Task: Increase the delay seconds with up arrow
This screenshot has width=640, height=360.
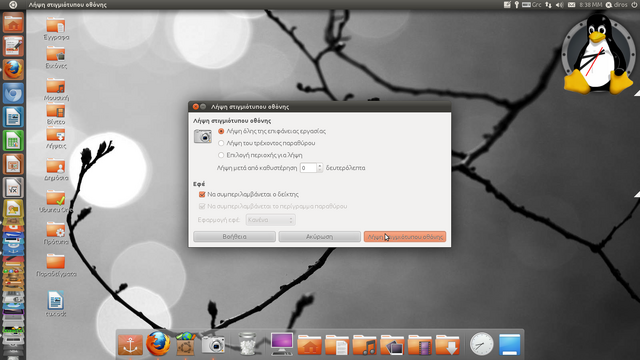Action: click(320, 165)
